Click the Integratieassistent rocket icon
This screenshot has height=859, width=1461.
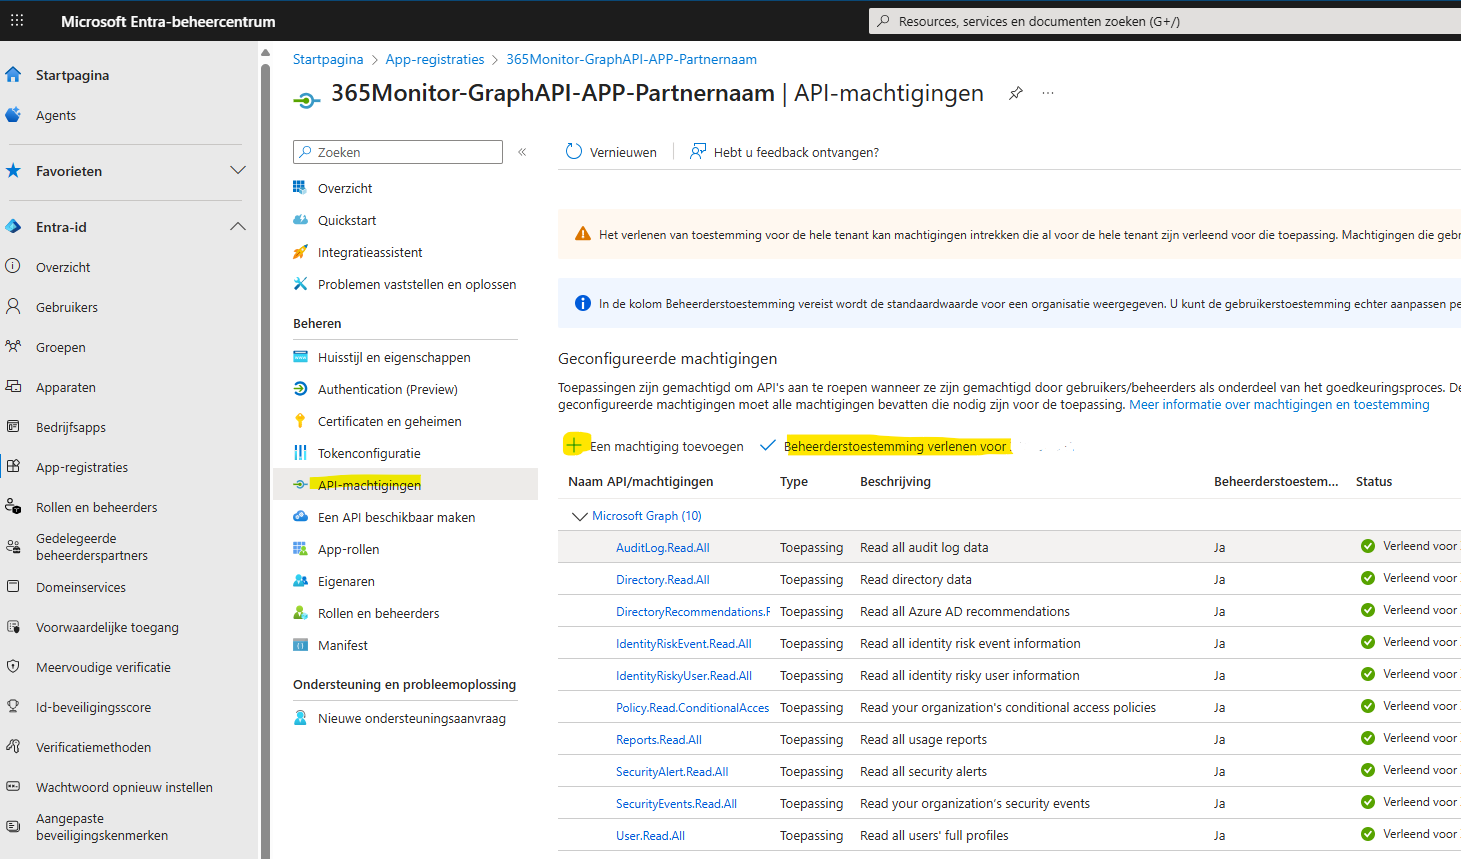pyautogui.click(x=300, y=252)
